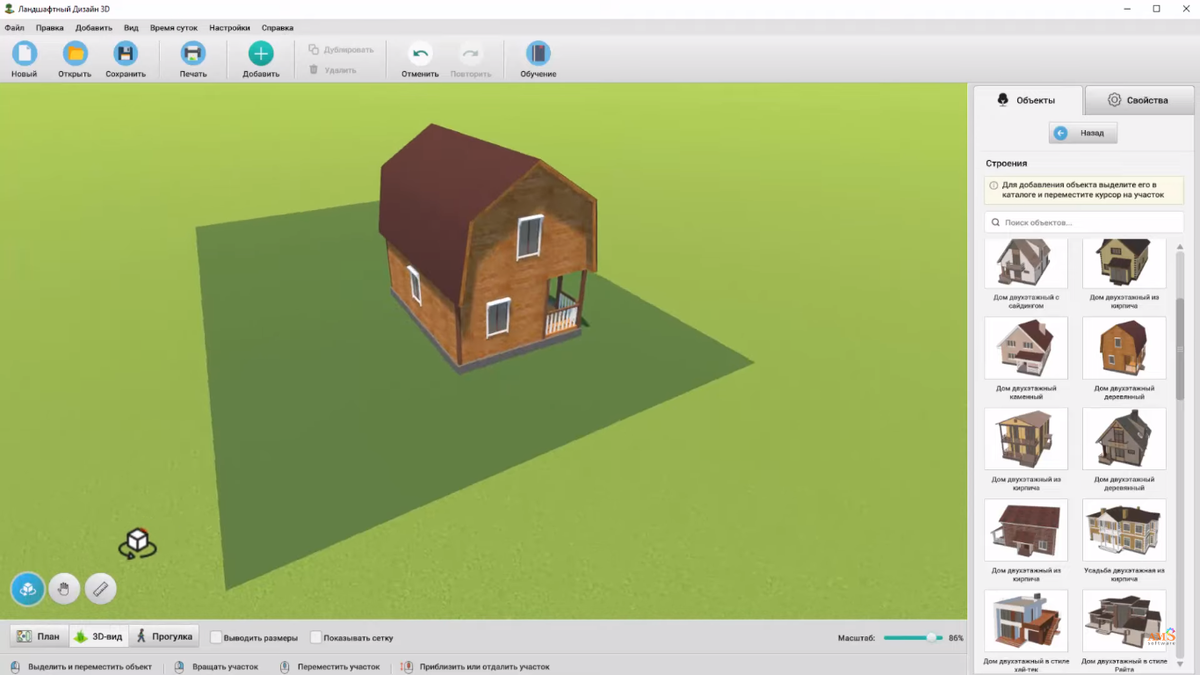Click the application icon in title bar

click(x=9, y=9)
